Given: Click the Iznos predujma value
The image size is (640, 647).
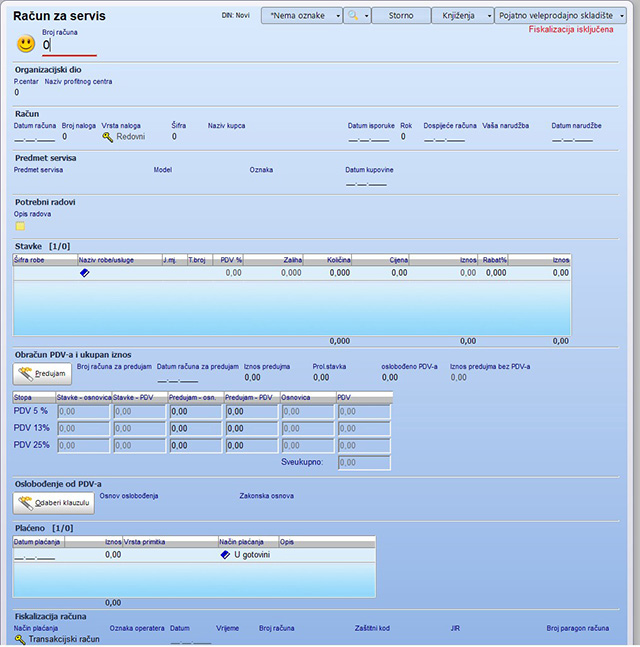Looking at the screenshot, I should (253, 378).
